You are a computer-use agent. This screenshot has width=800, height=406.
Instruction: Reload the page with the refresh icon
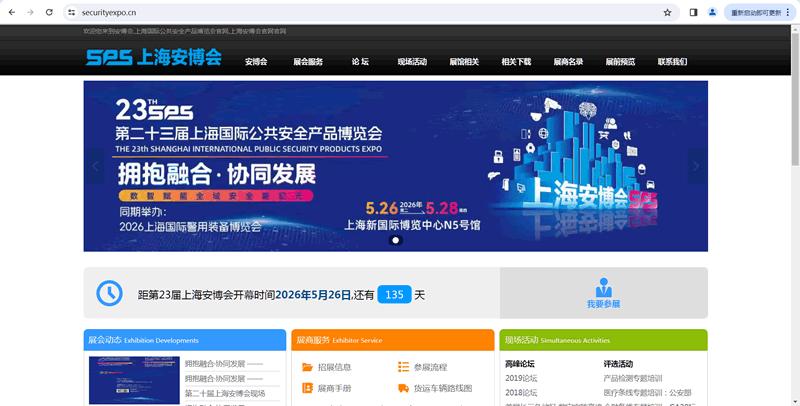tap(48, 12)
